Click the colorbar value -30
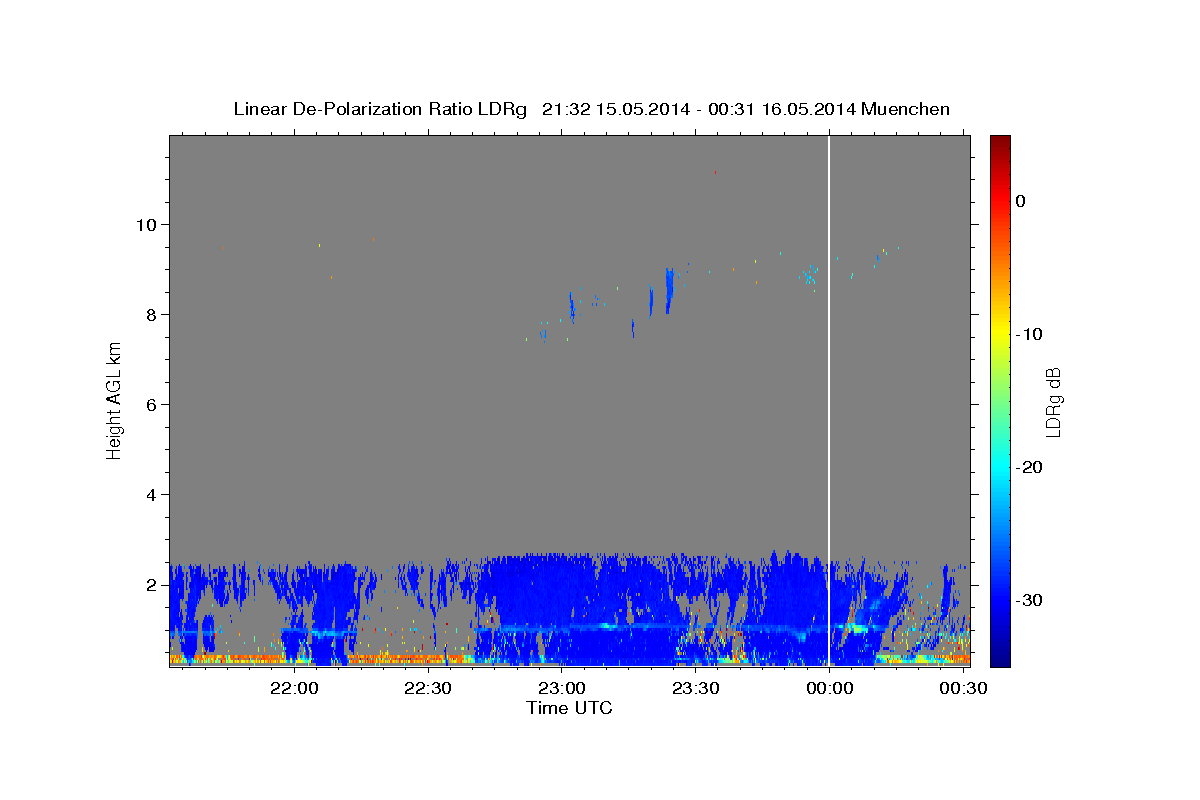This screenshot has width=1200, height=800. [1030, 600]
